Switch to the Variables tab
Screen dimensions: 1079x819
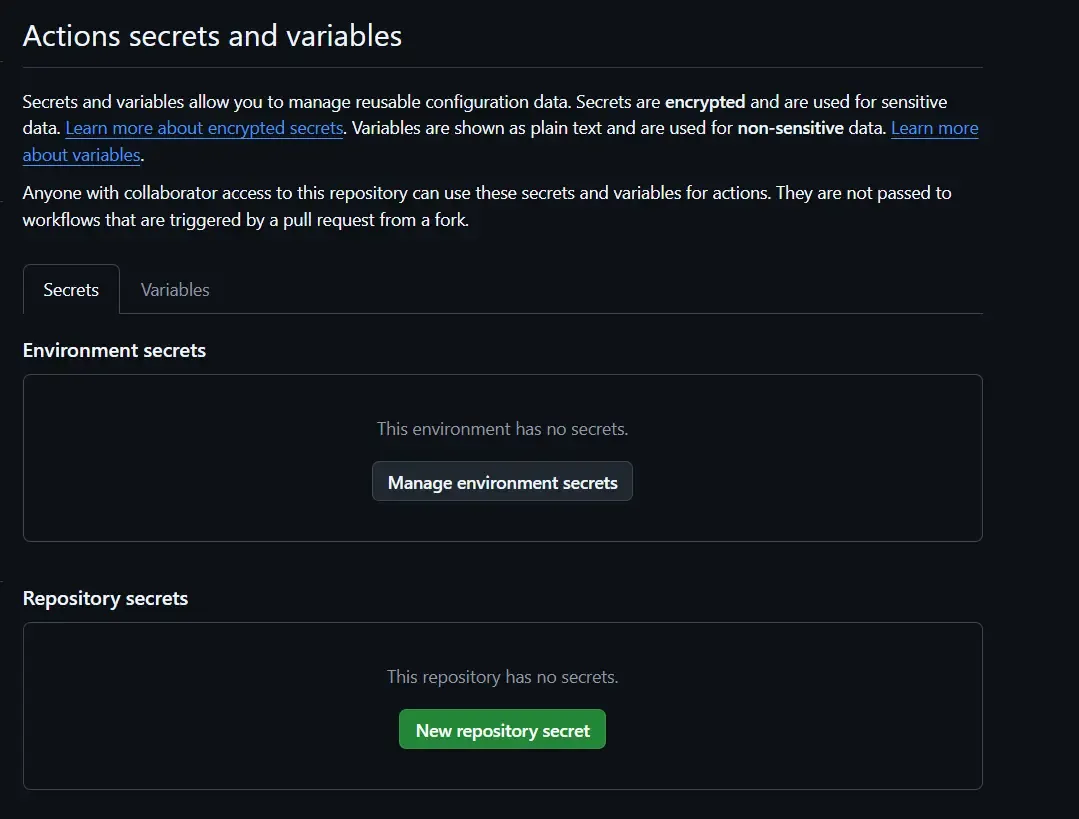point(175,290)
